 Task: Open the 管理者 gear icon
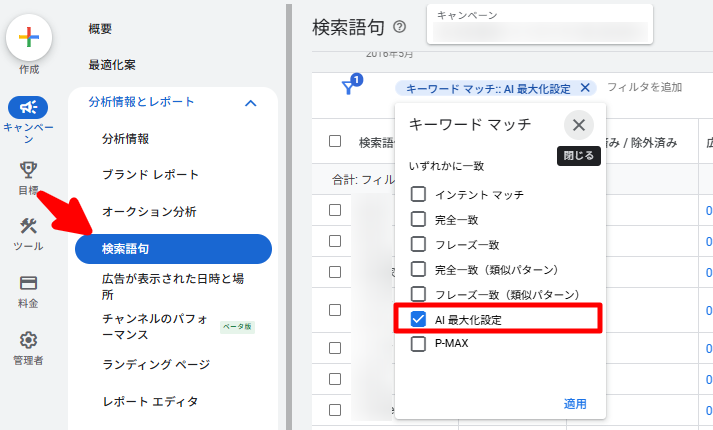tap(29, 340)
